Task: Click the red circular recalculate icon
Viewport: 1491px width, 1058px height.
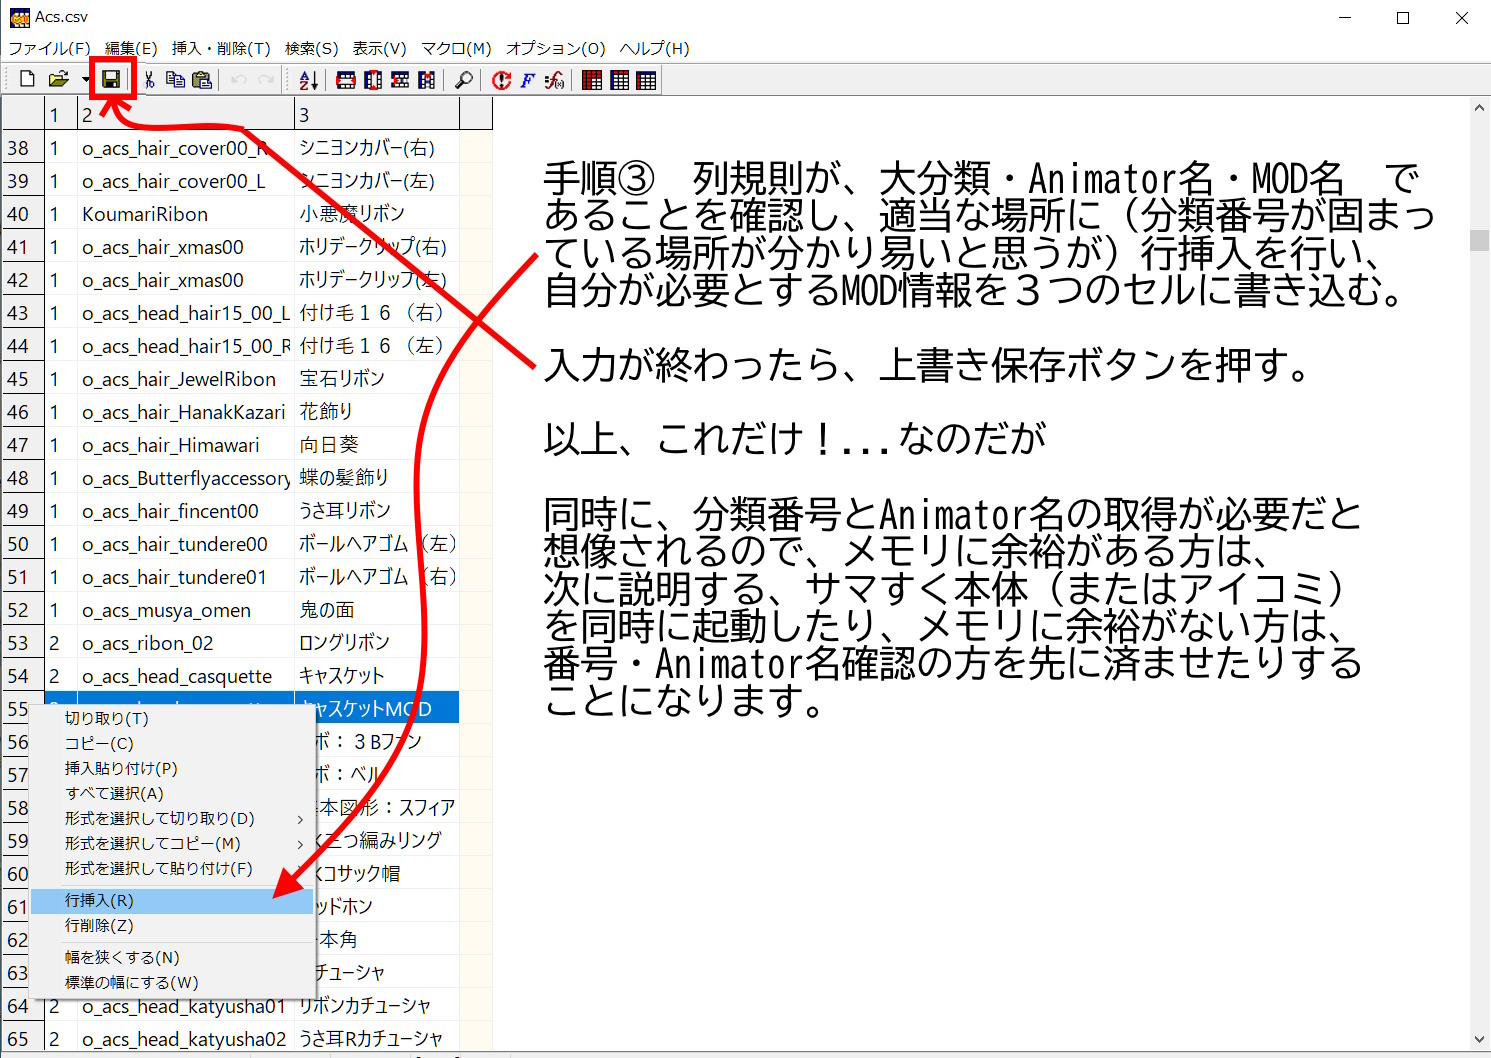Action: [501, 80]
